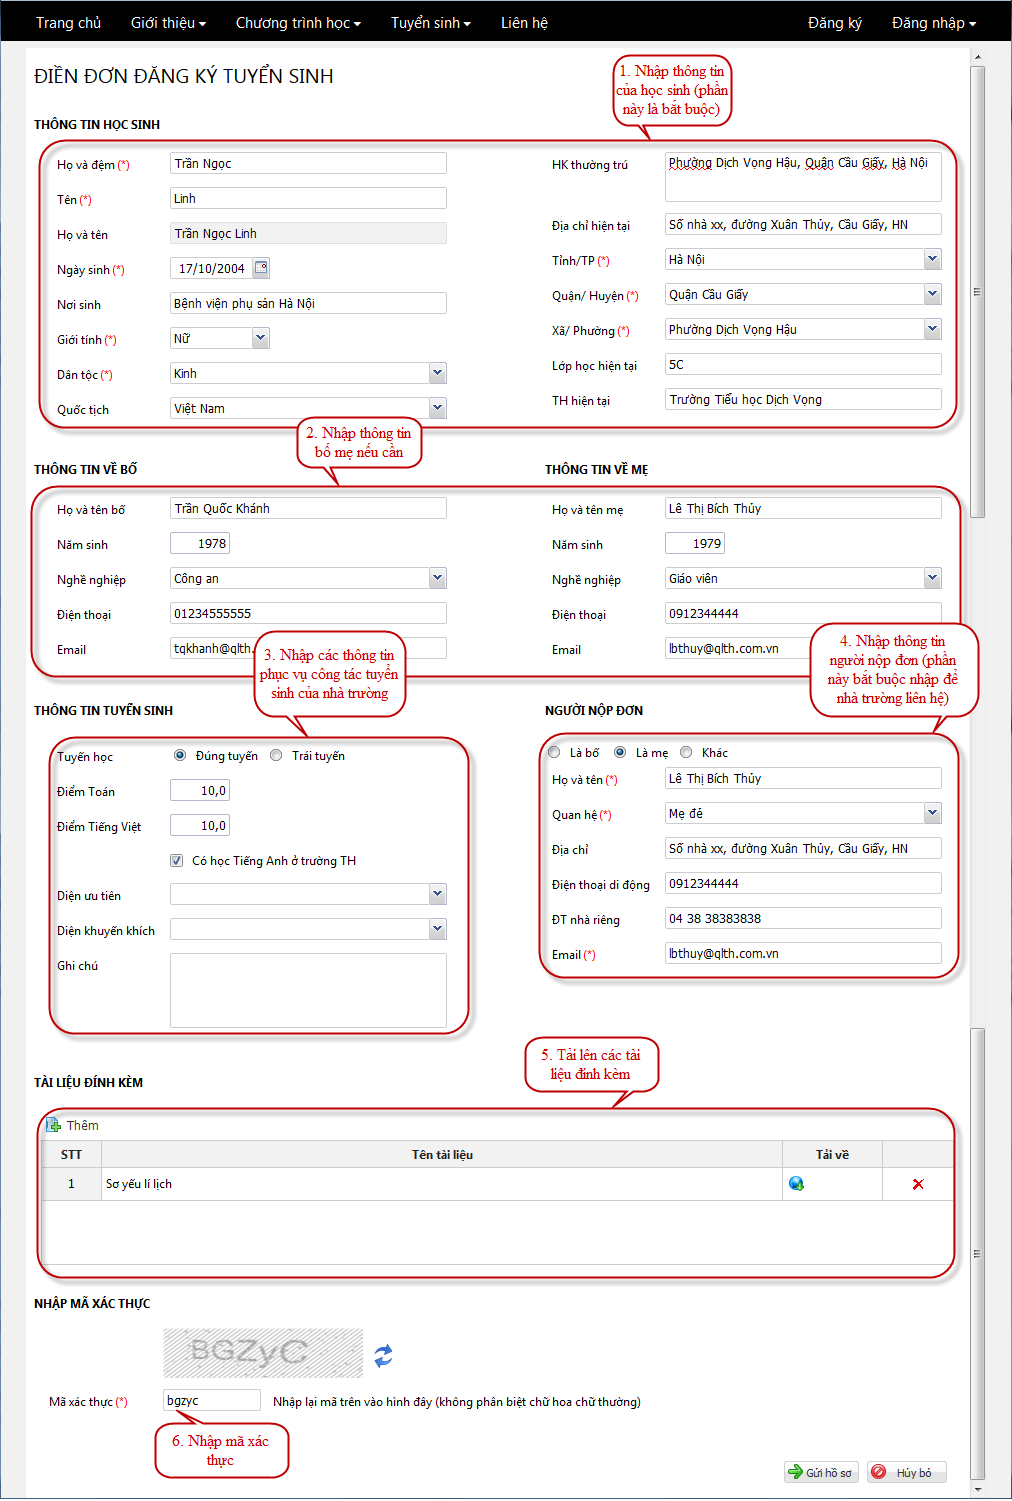Choose Khác as applicant
The height and width of the screenshot is (1501, 1012).
(686, 752)
